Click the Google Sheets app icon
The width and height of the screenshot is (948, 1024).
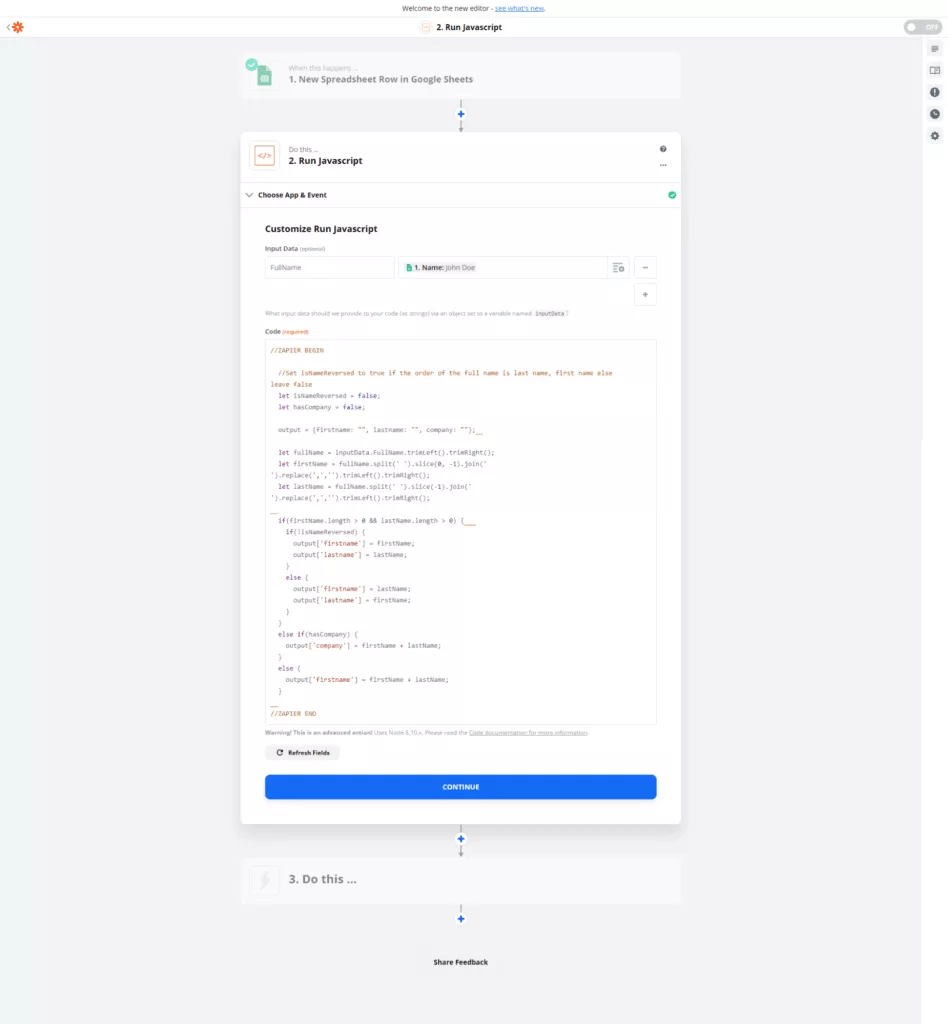(x=264, y=76)
